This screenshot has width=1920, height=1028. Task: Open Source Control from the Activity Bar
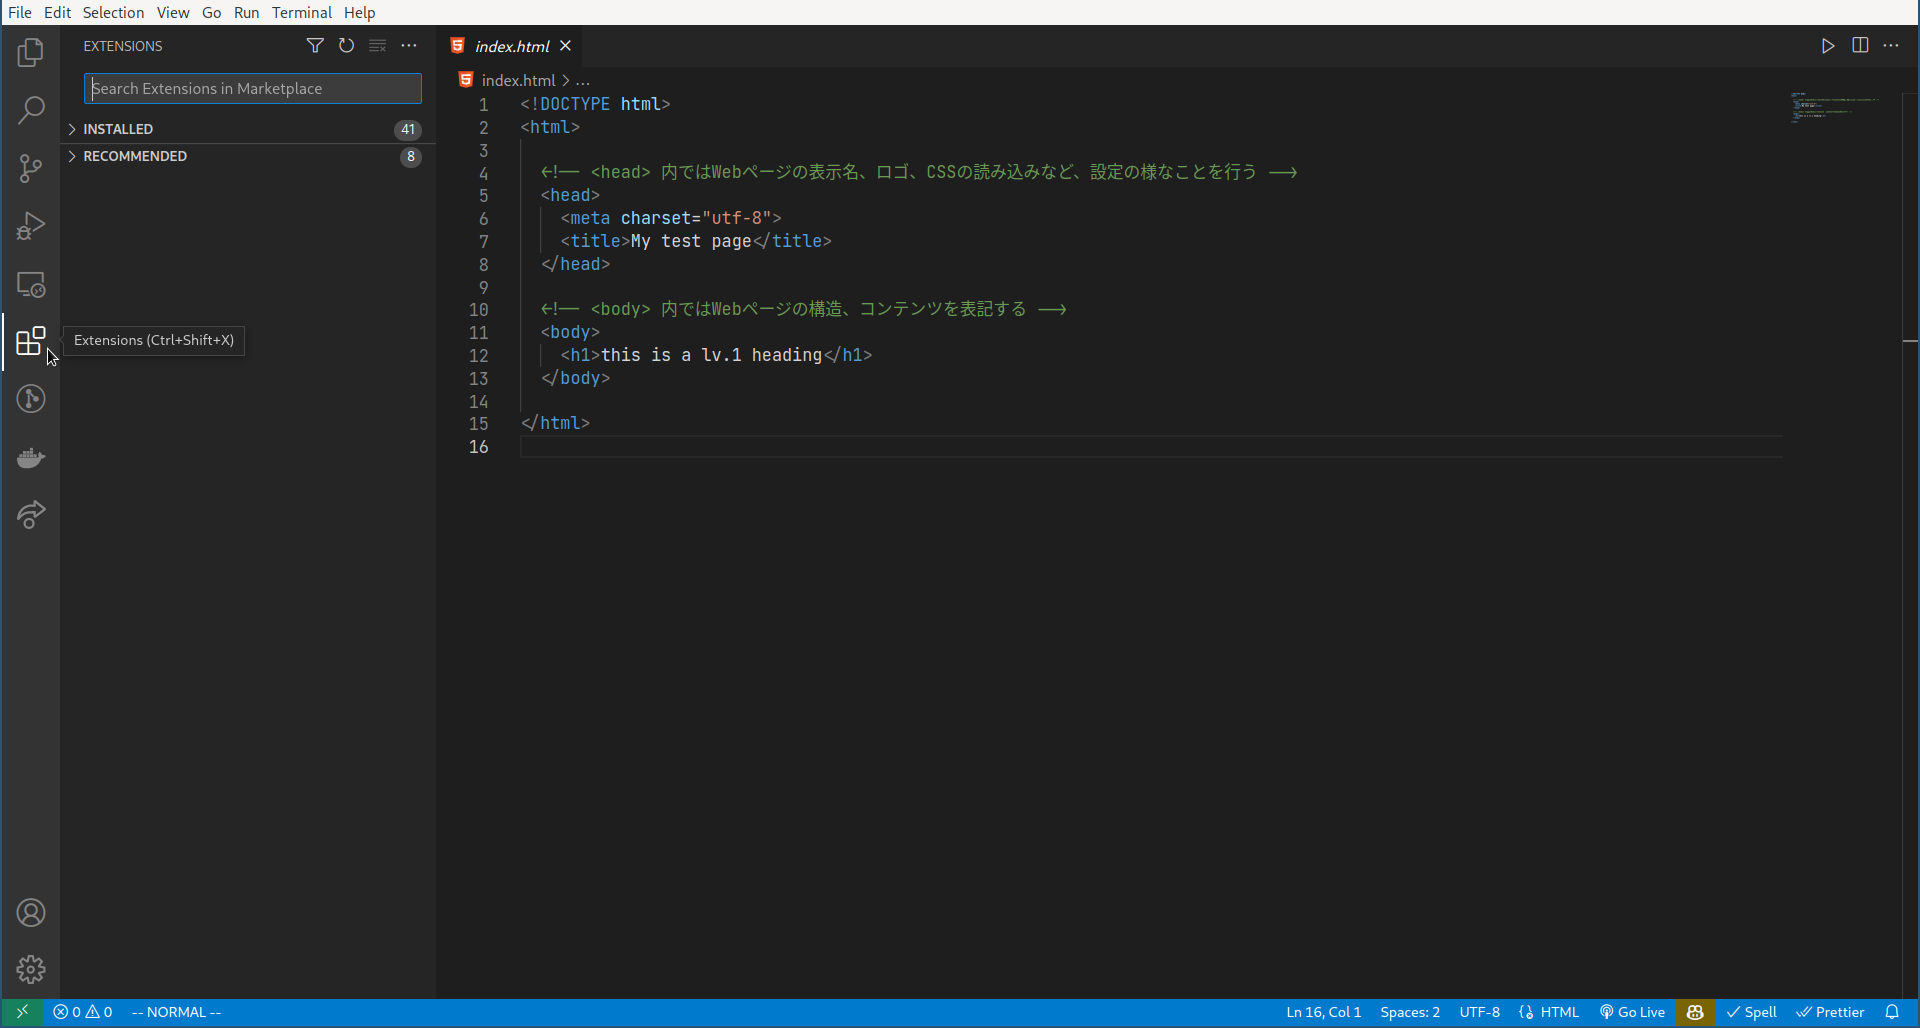tap(30, 168)
